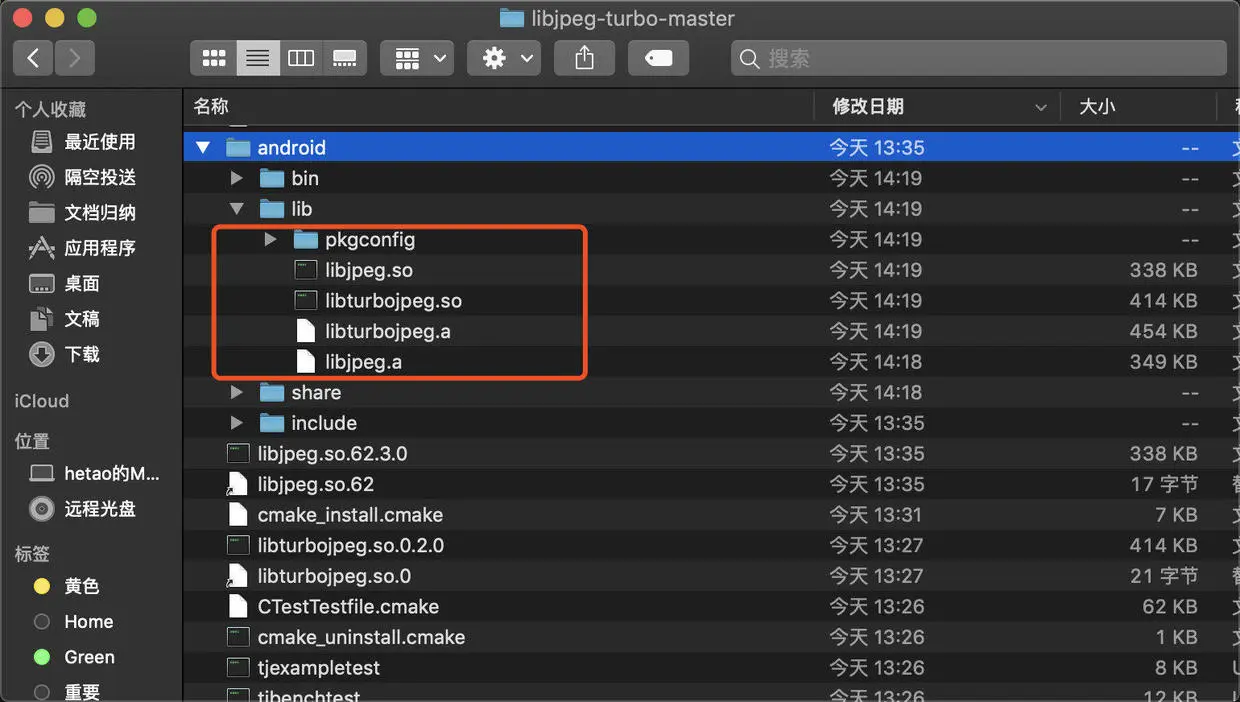Select the pkgconfig folder icon
This screenshot has width=1240, height=702.
(x=306, y=239)
